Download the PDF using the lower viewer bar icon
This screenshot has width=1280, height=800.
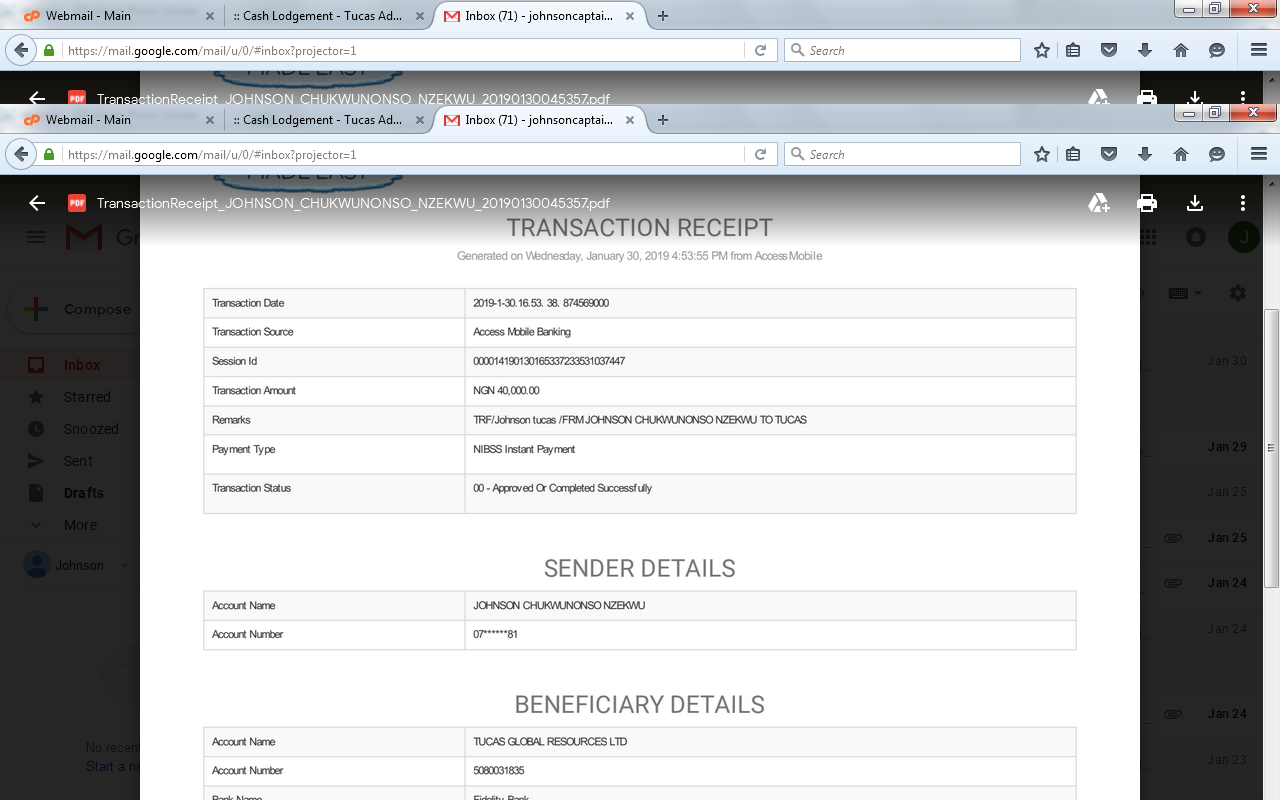coord(1195,203)
